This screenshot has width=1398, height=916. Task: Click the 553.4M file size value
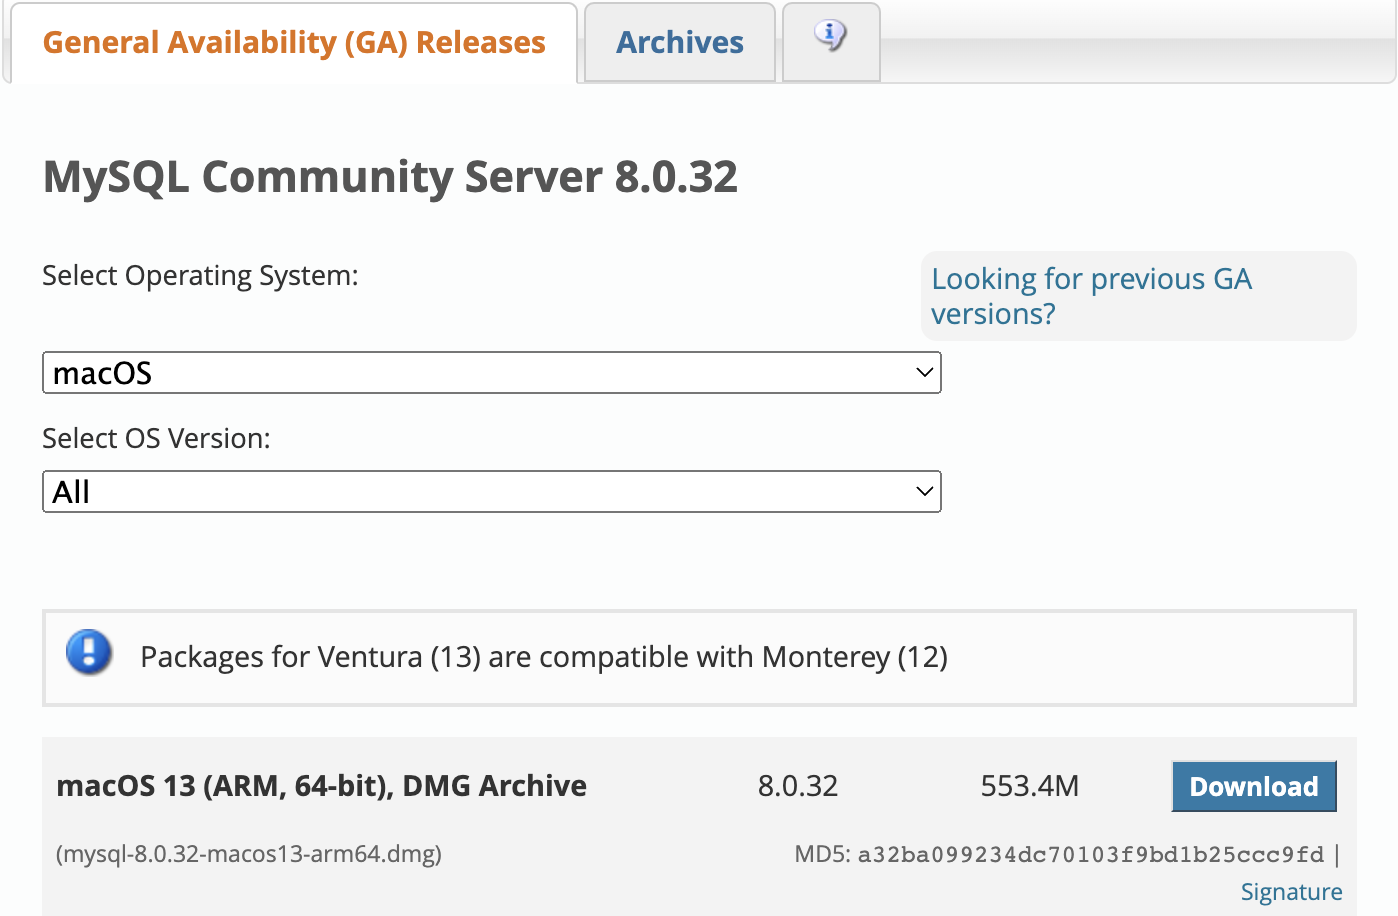tap(1030, 786)
